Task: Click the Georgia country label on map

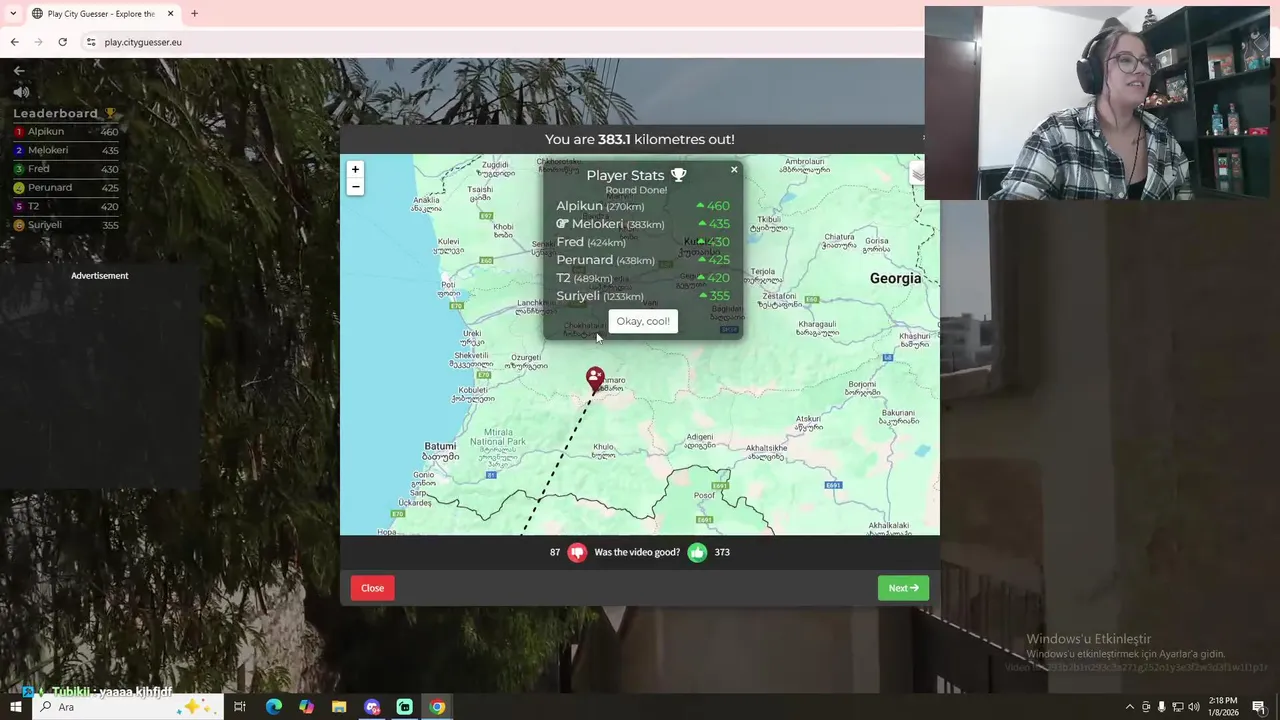Action: tap(895, 278)
